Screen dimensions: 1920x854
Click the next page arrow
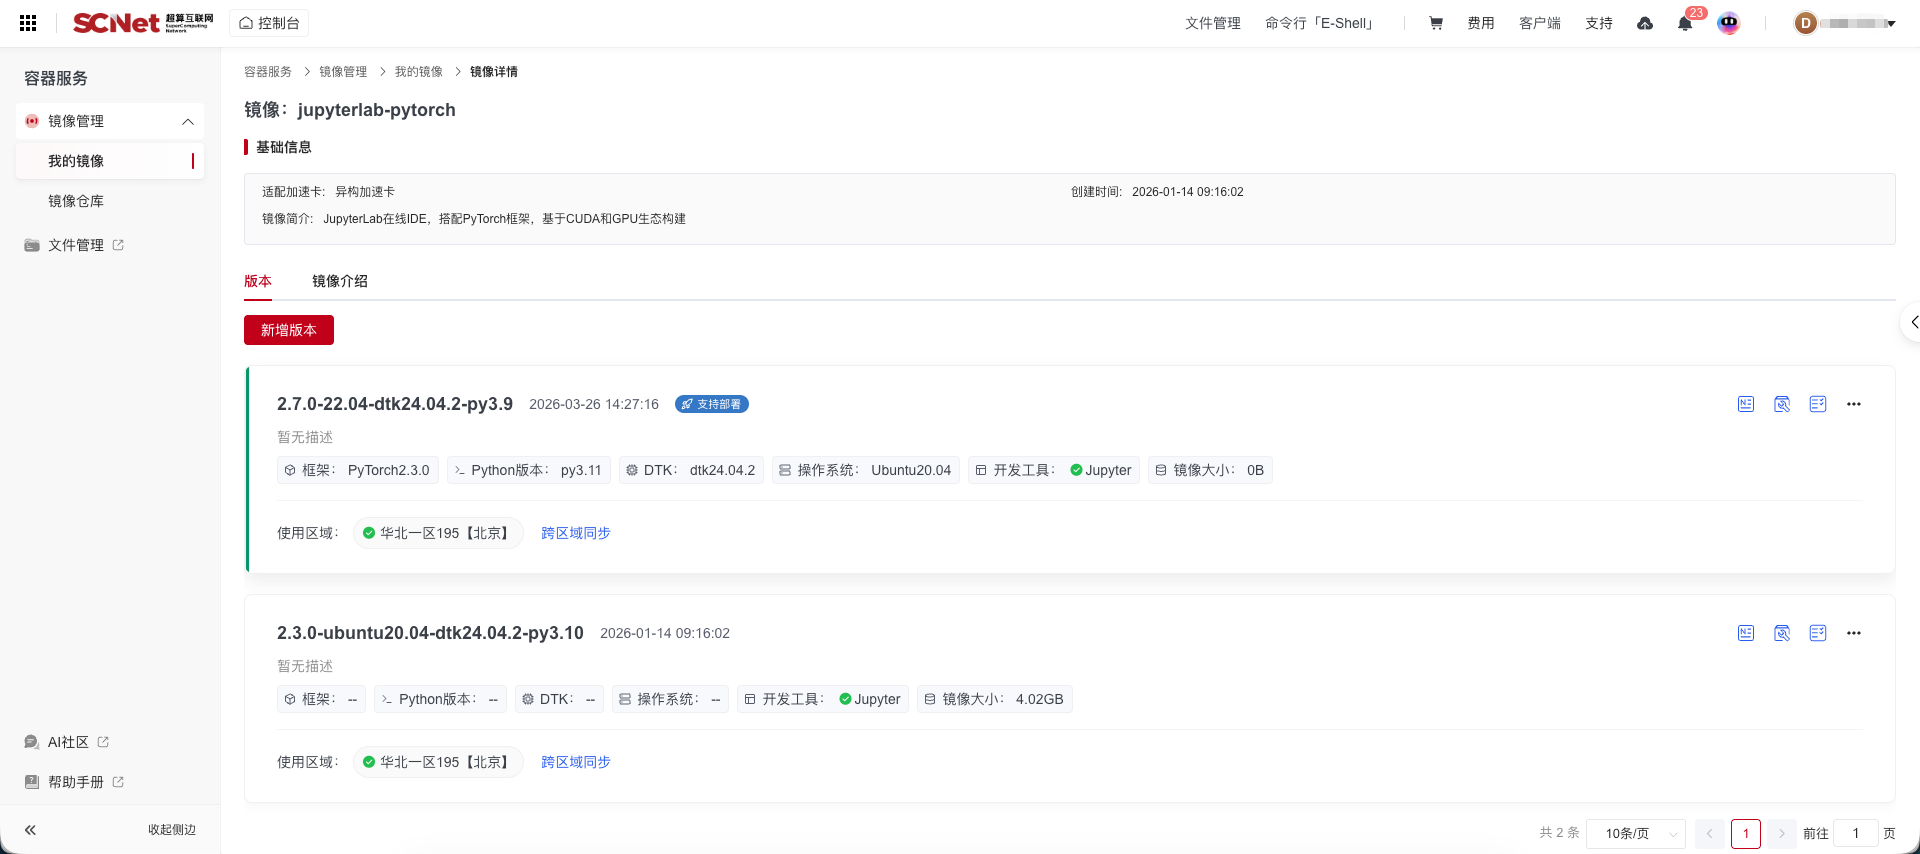(1781, 833)
